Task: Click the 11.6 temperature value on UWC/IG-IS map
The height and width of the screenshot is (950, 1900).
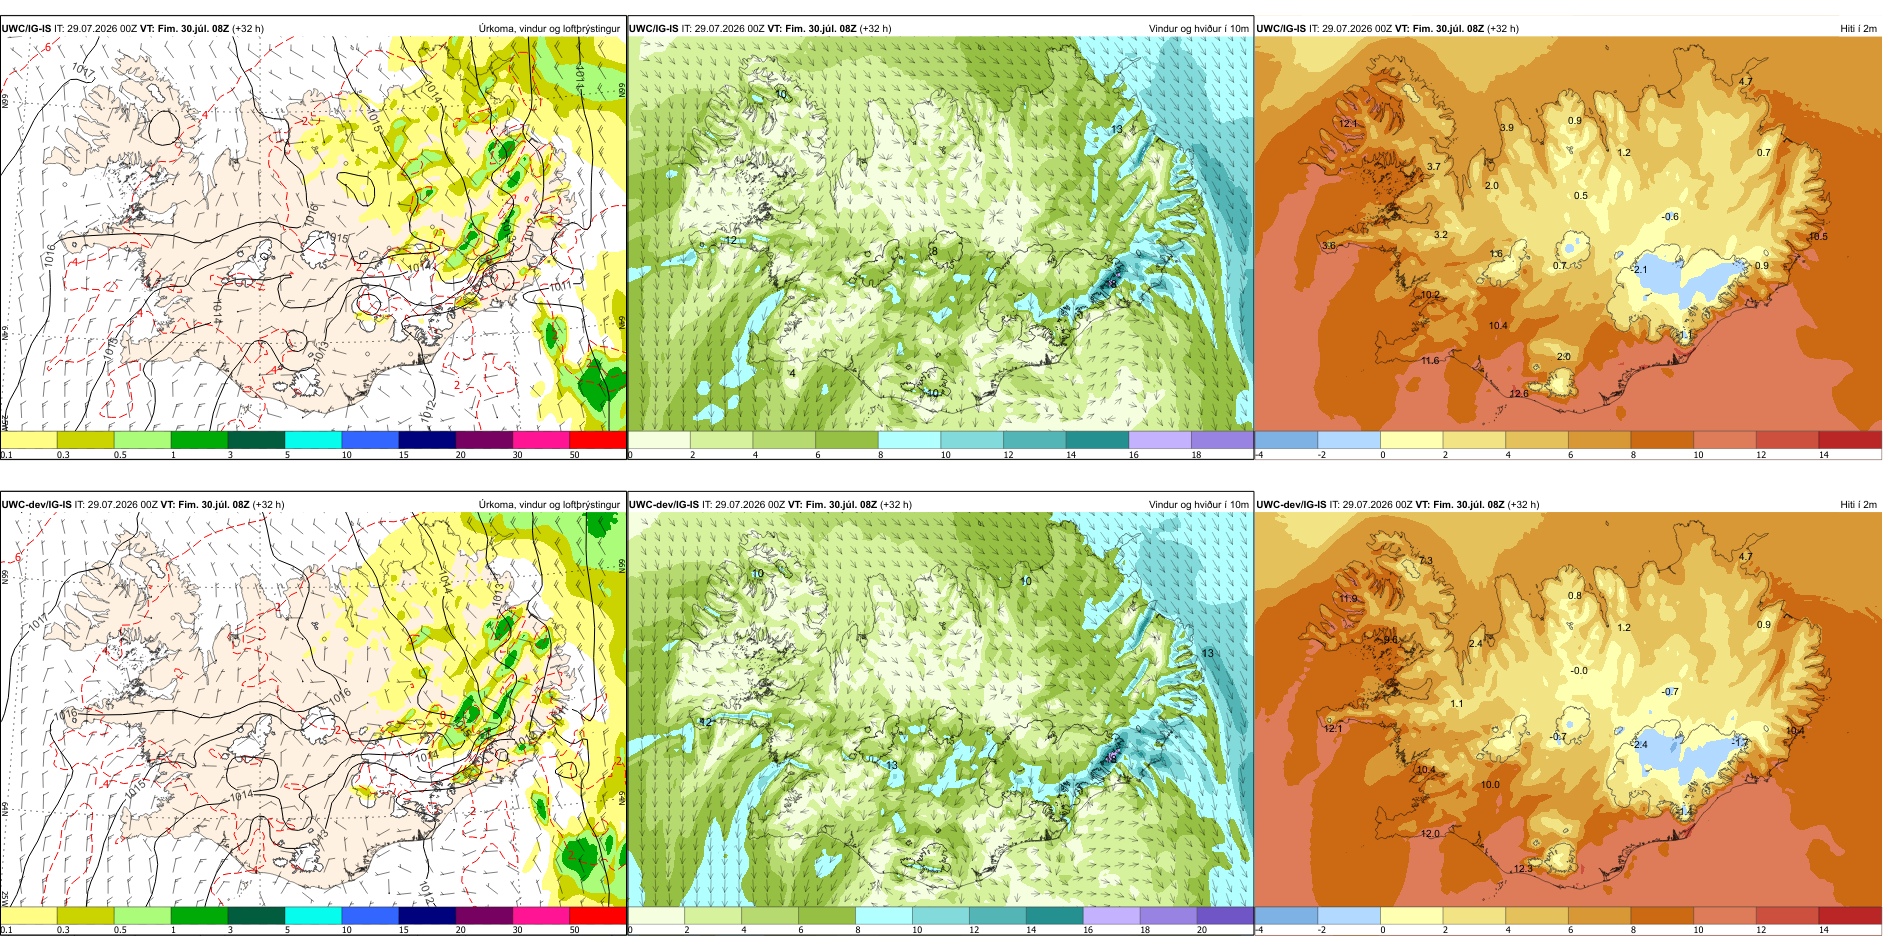Action: click(x=1430, y=361)
